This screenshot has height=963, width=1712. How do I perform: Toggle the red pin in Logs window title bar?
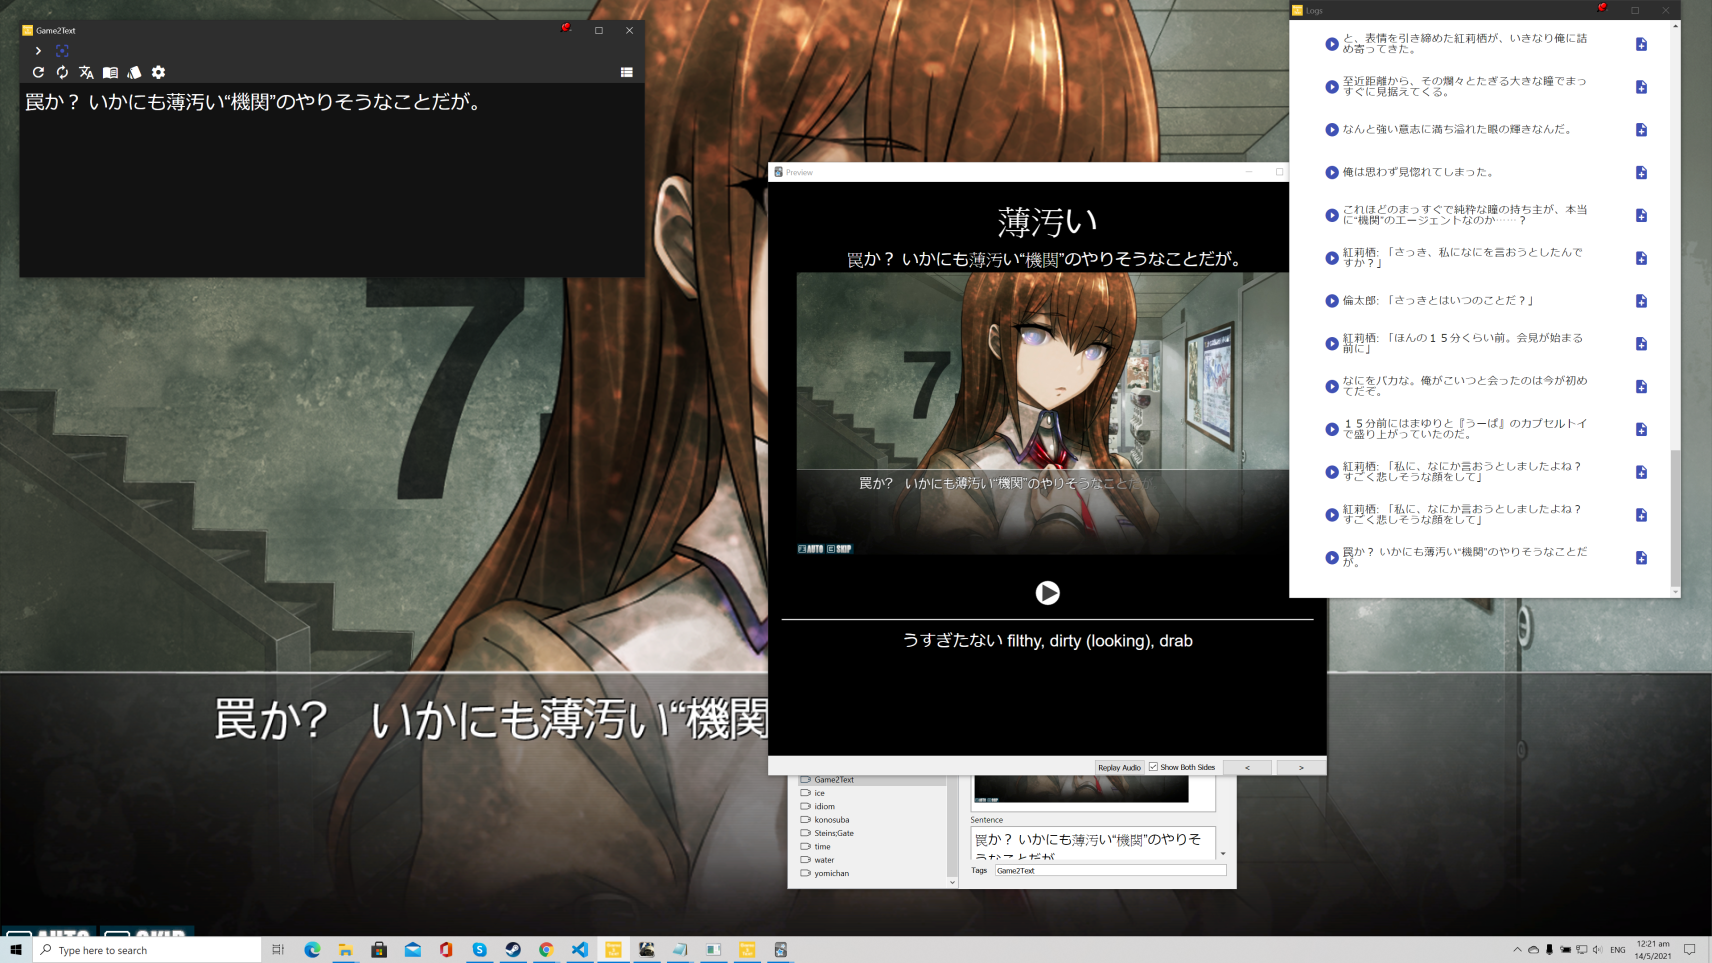click(1602, 8)
